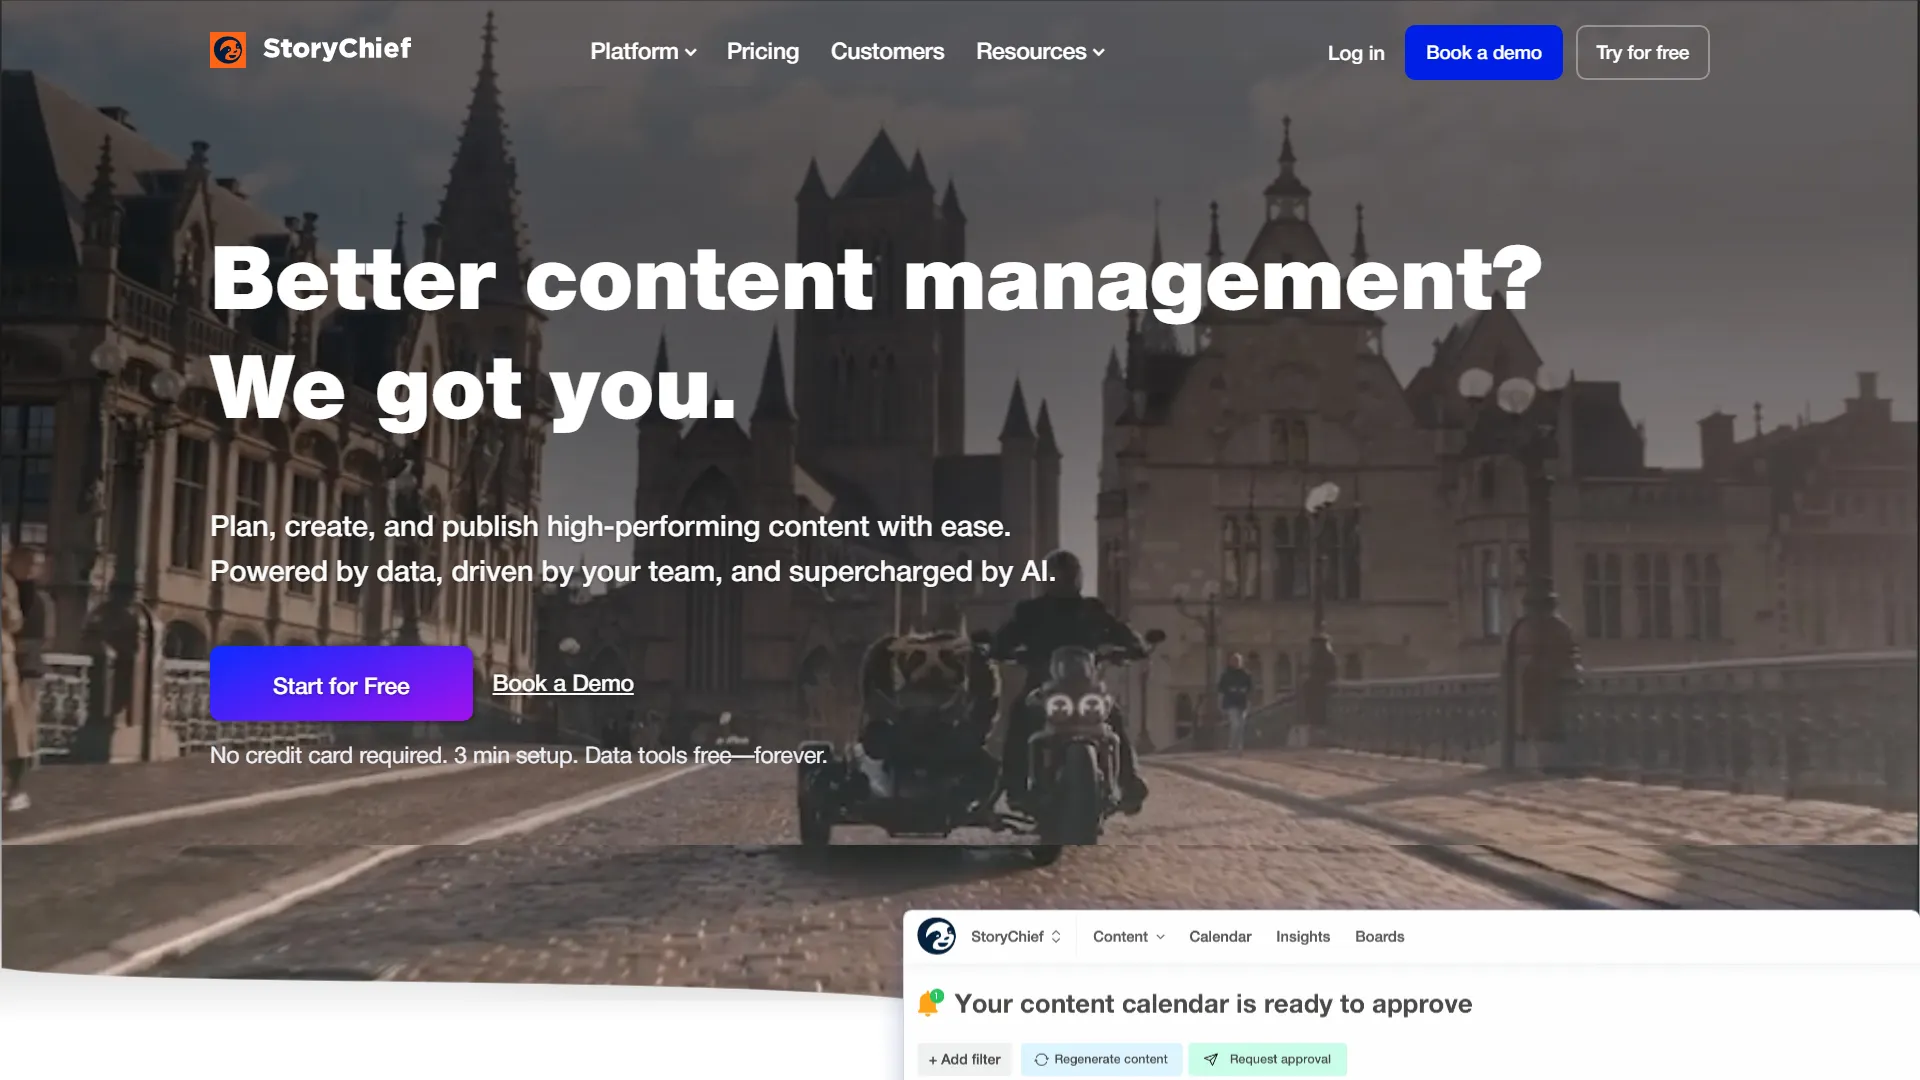Click the StoryChief avatar icon in the app preview

(937, 936)
